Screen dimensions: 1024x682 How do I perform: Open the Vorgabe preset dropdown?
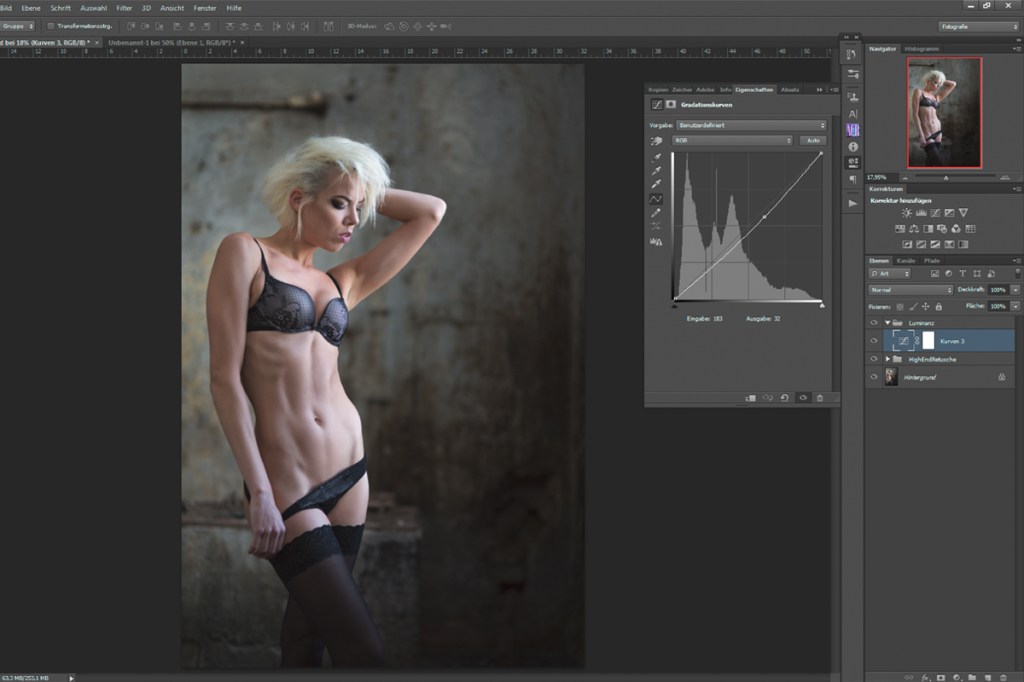point(752,125)
